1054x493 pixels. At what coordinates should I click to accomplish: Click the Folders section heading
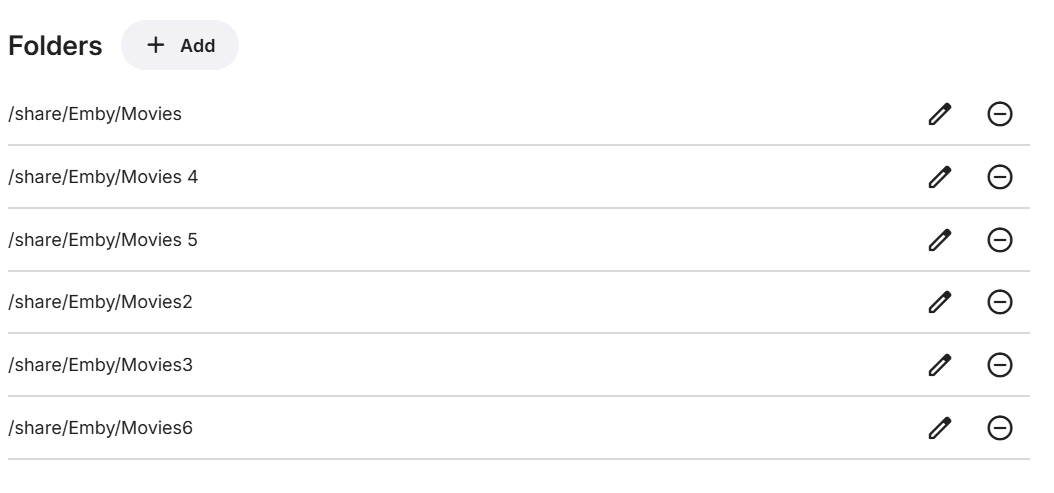tap(55, 46)
